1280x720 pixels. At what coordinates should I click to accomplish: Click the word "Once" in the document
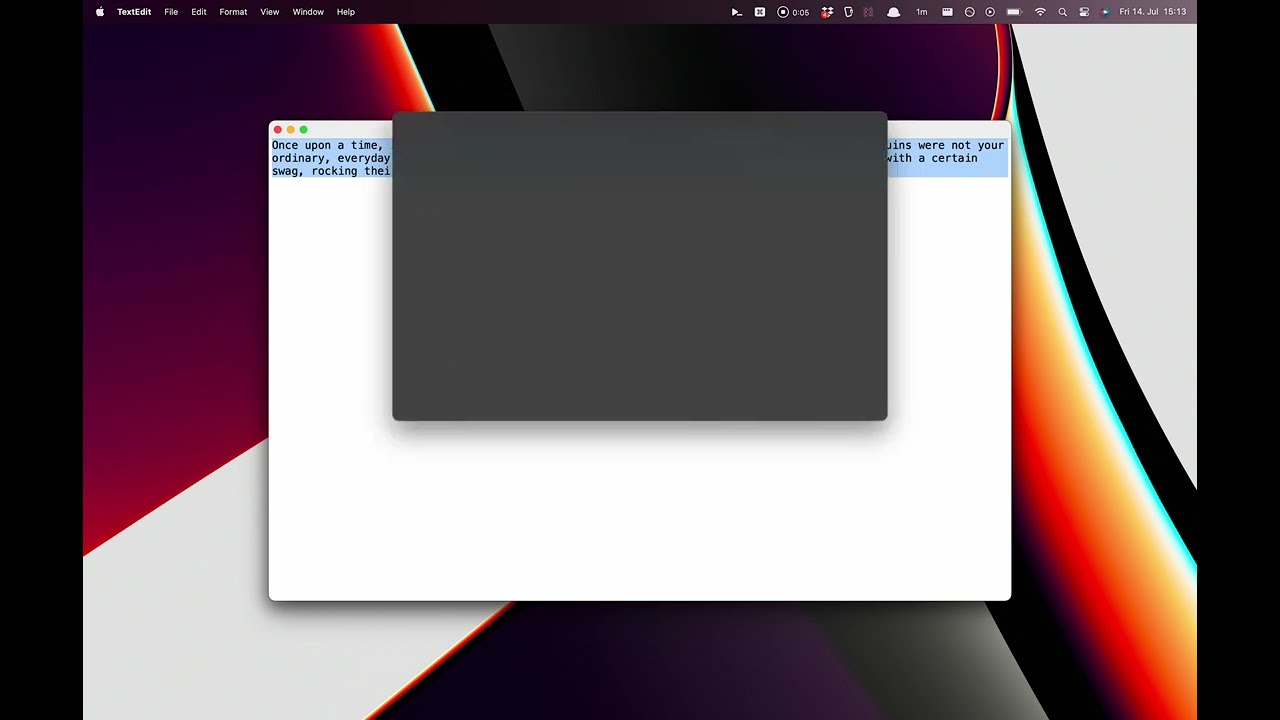[x=285, y=145]
